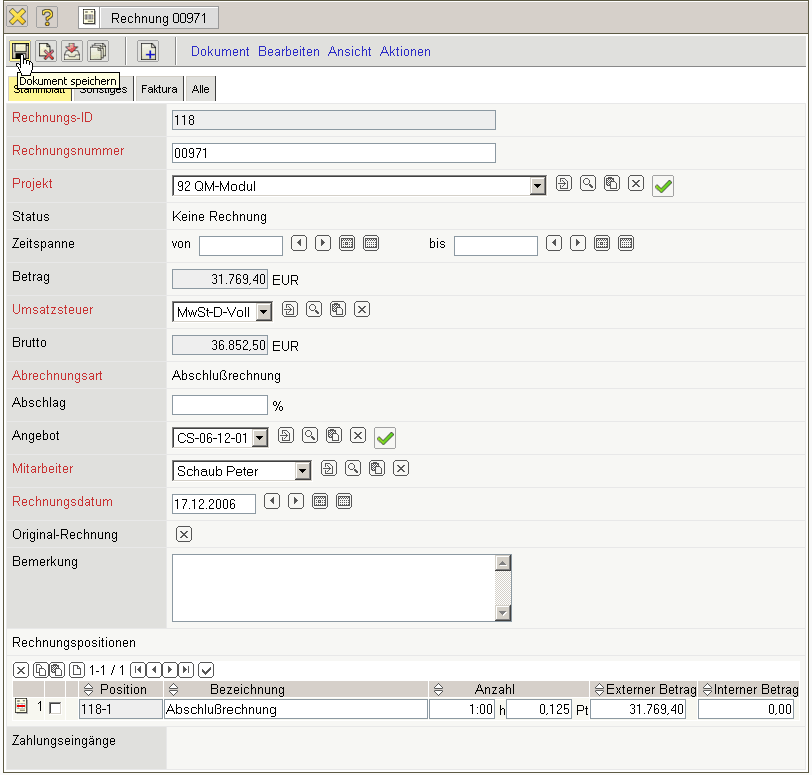Switch to the Faktura tab

[159, 89]
